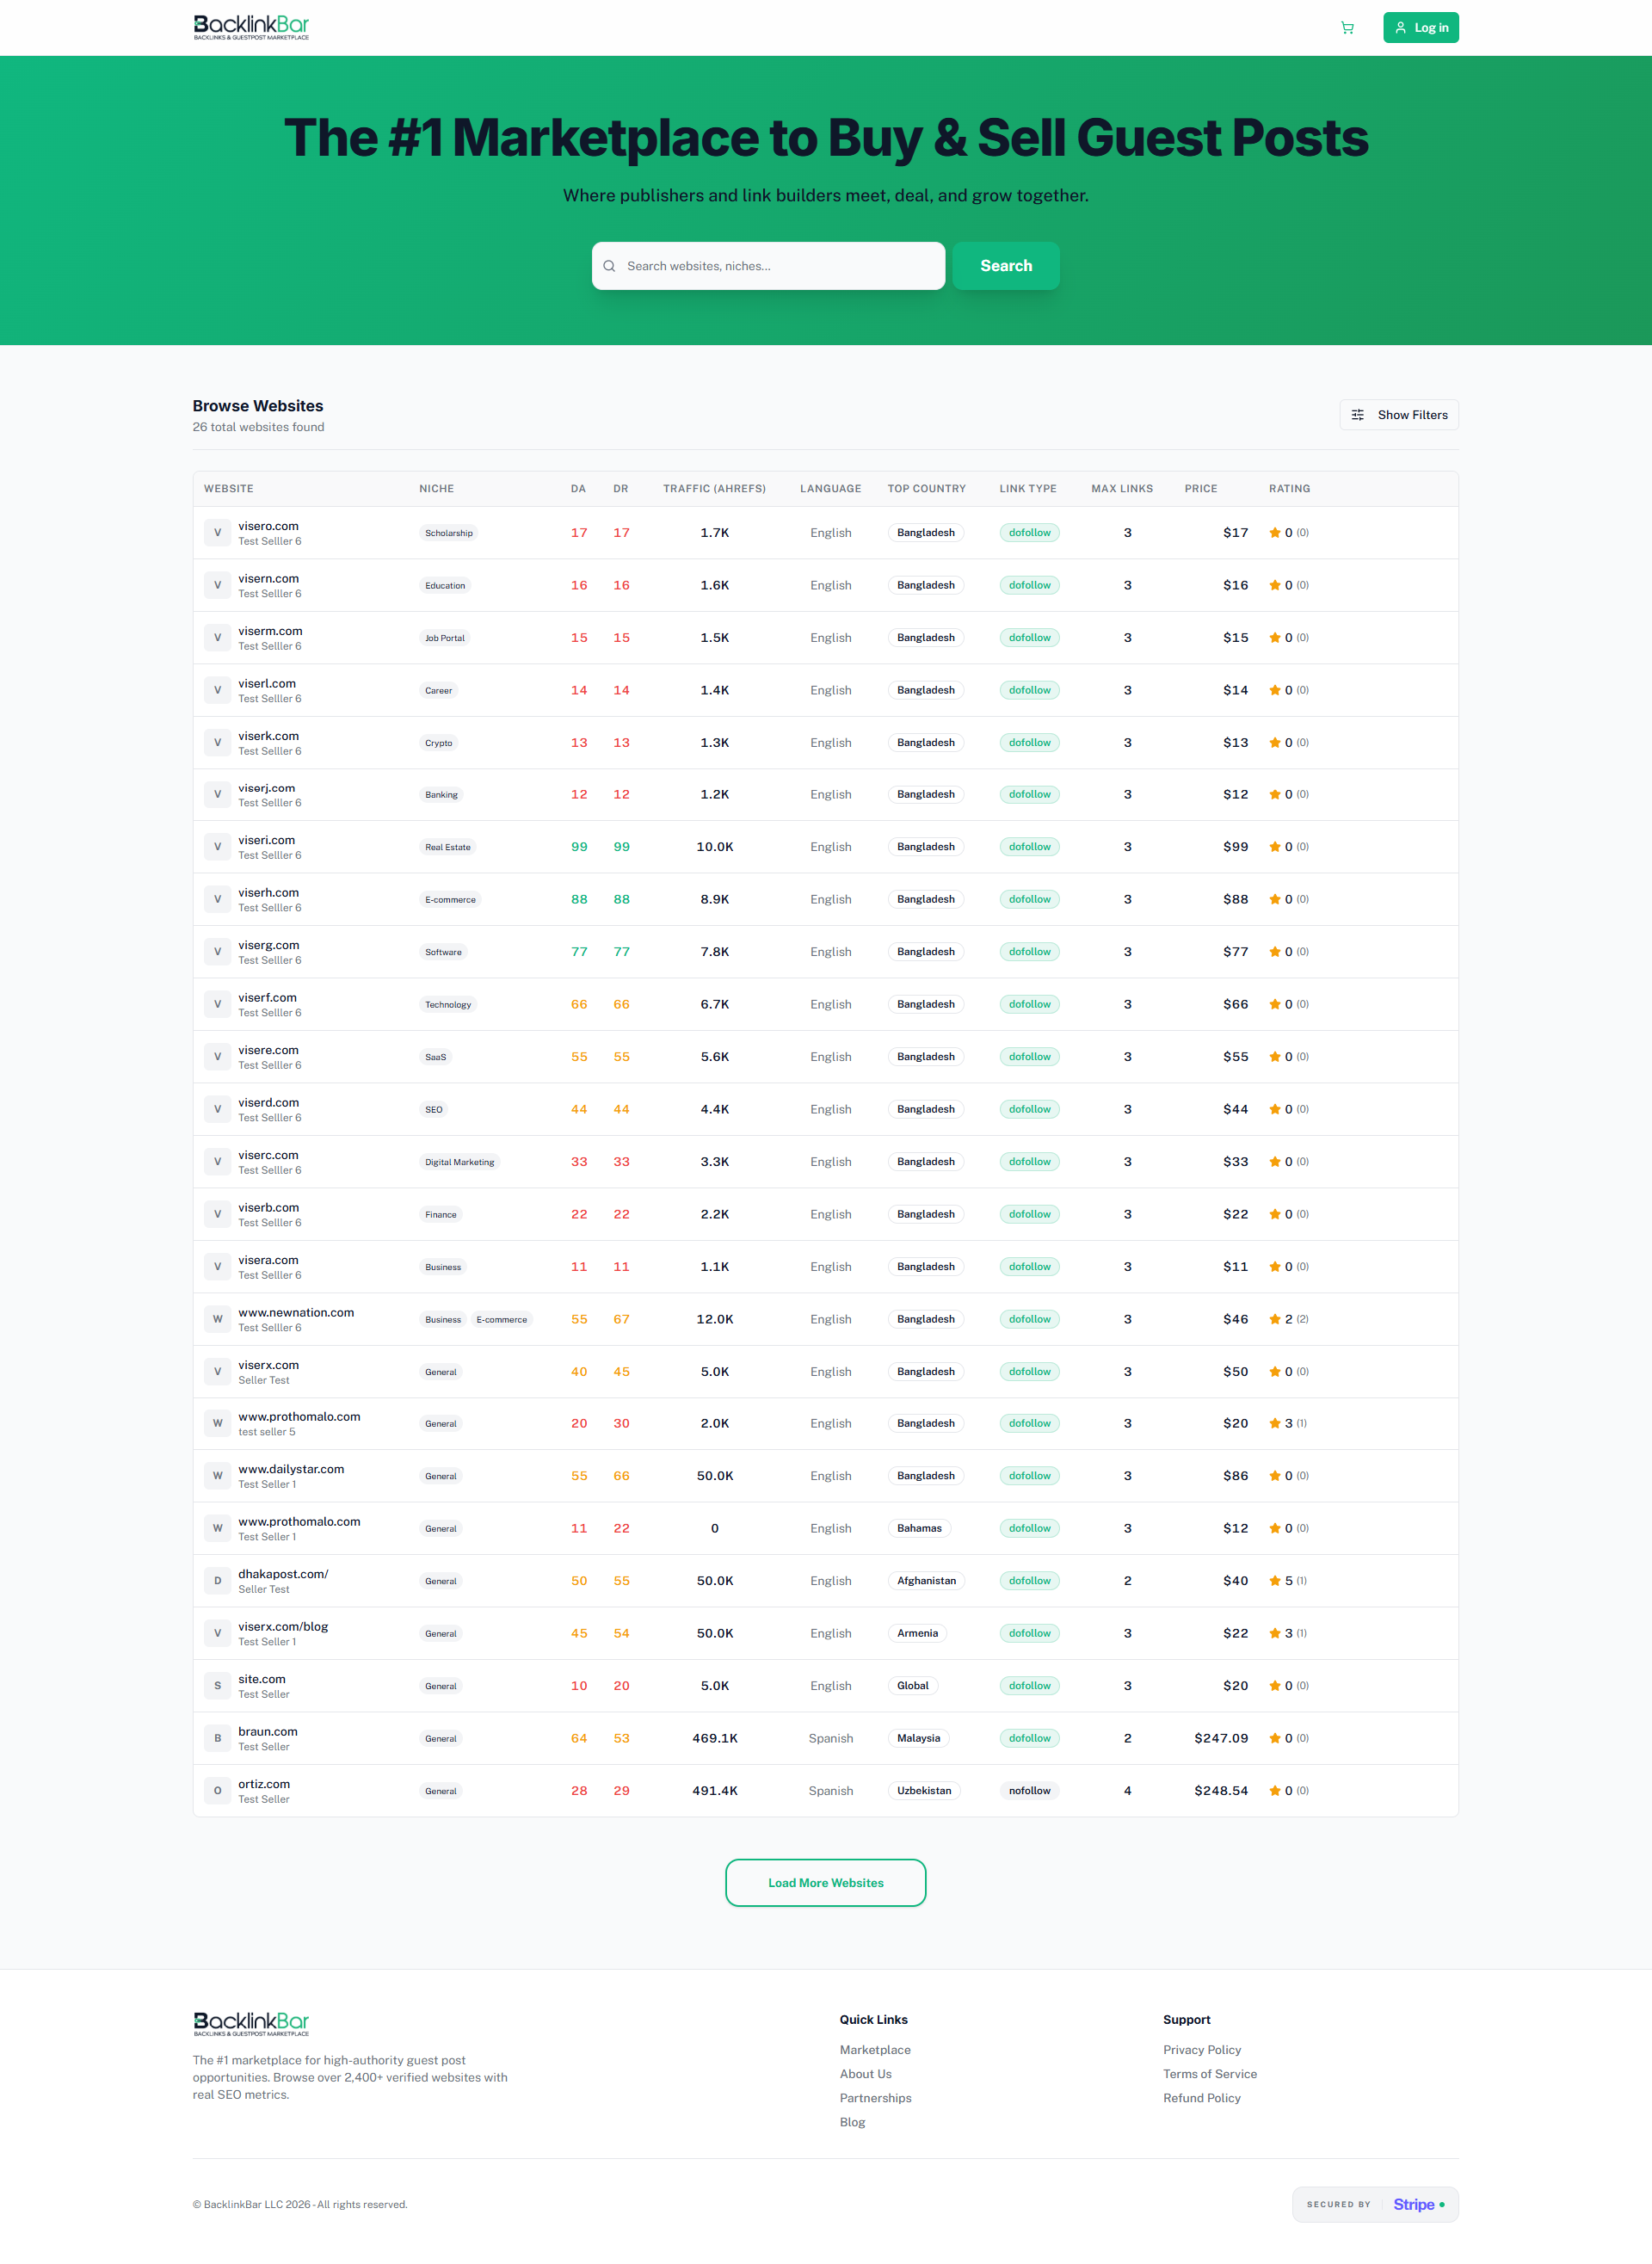The width and height of the screenshot is (1652, 2264).
Task: Click the Scholarship niche tag
Action: click(x=449, y=533)
